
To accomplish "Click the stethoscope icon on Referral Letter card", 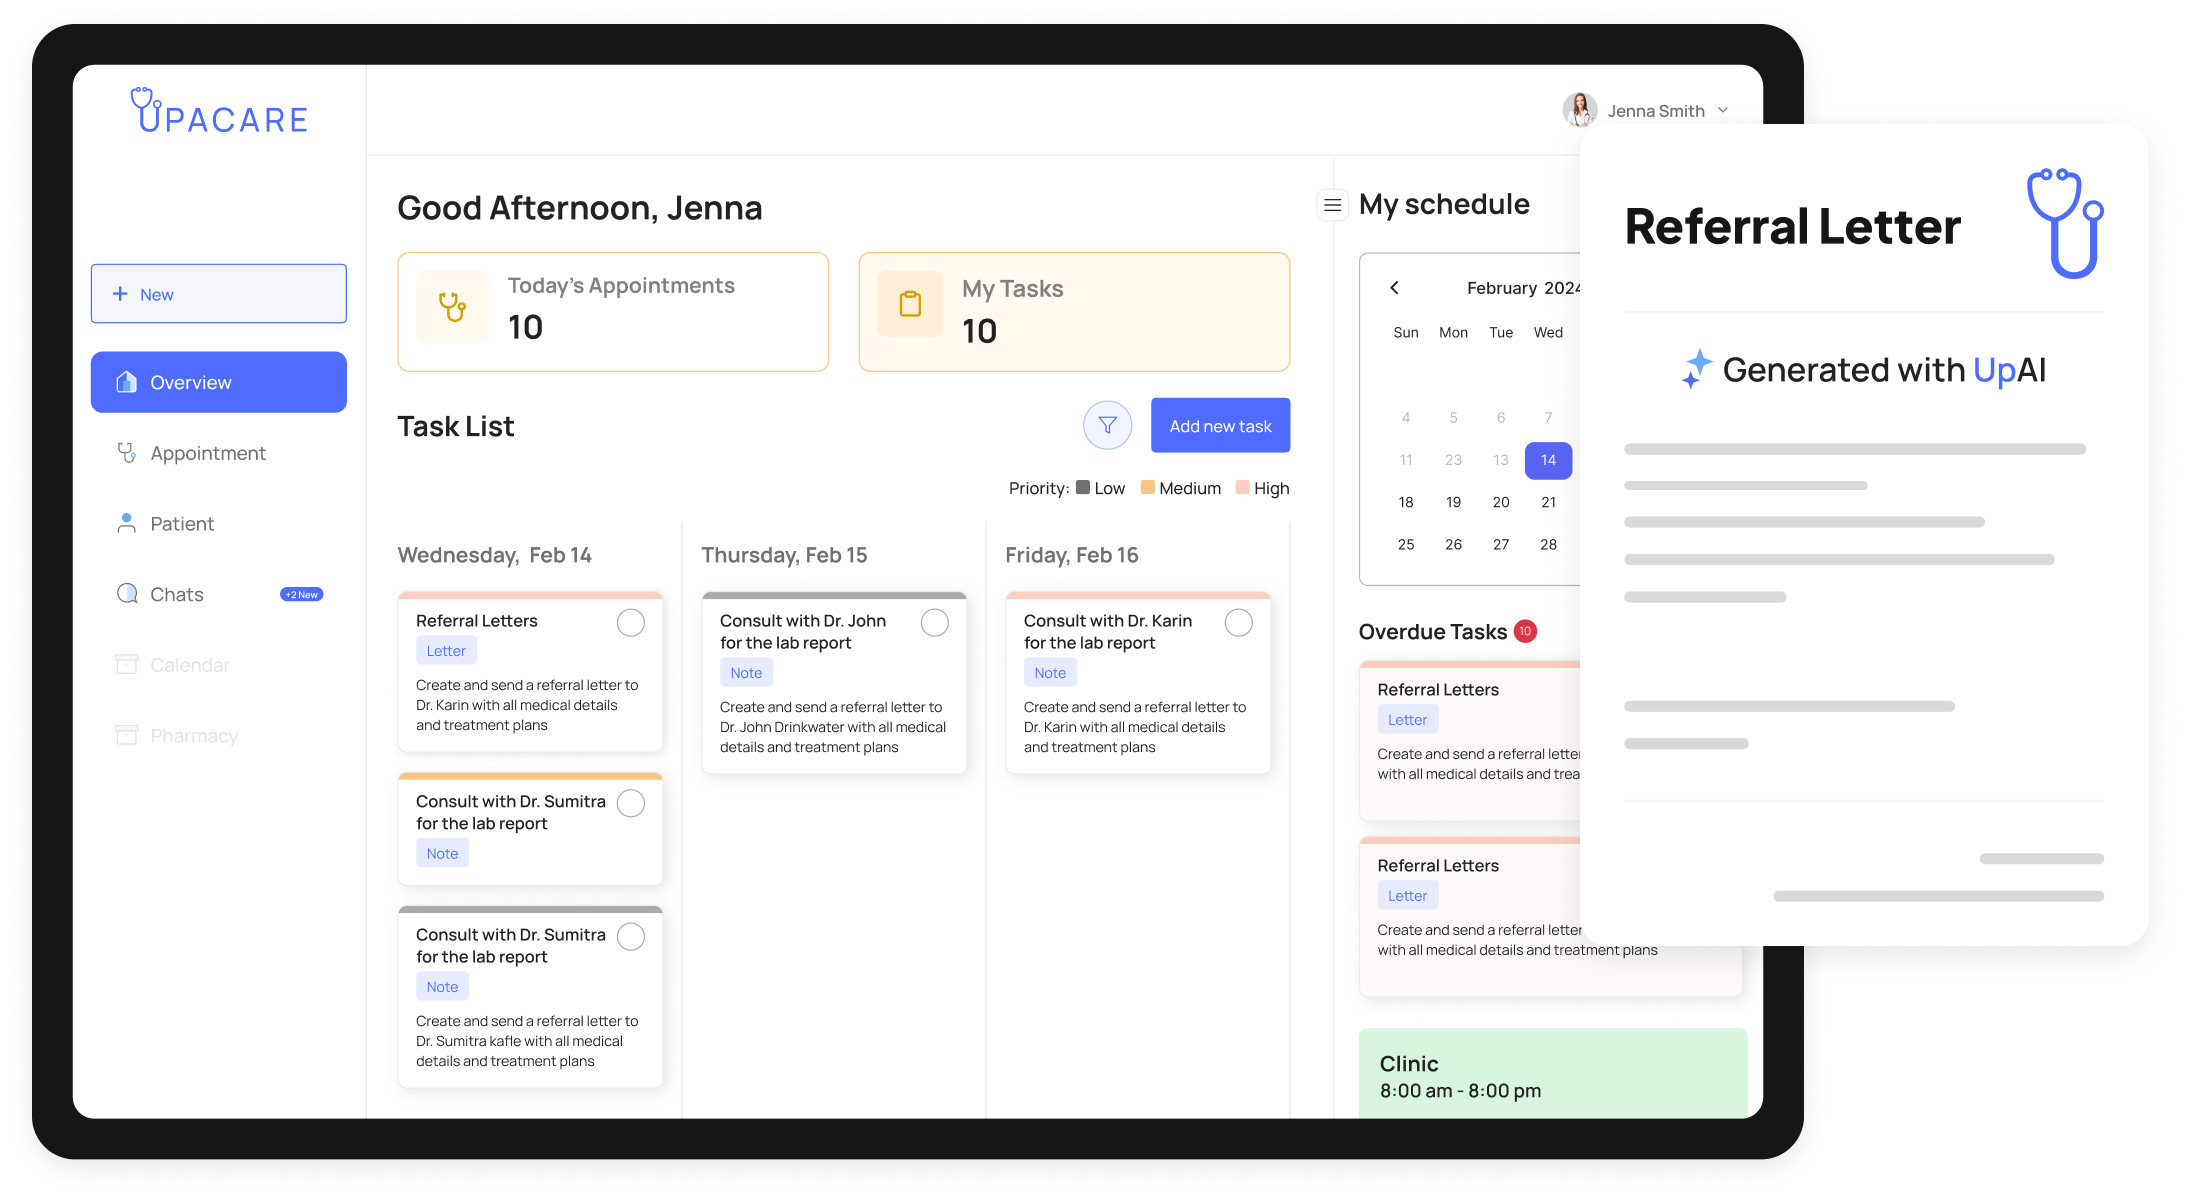I will 2064,223.
